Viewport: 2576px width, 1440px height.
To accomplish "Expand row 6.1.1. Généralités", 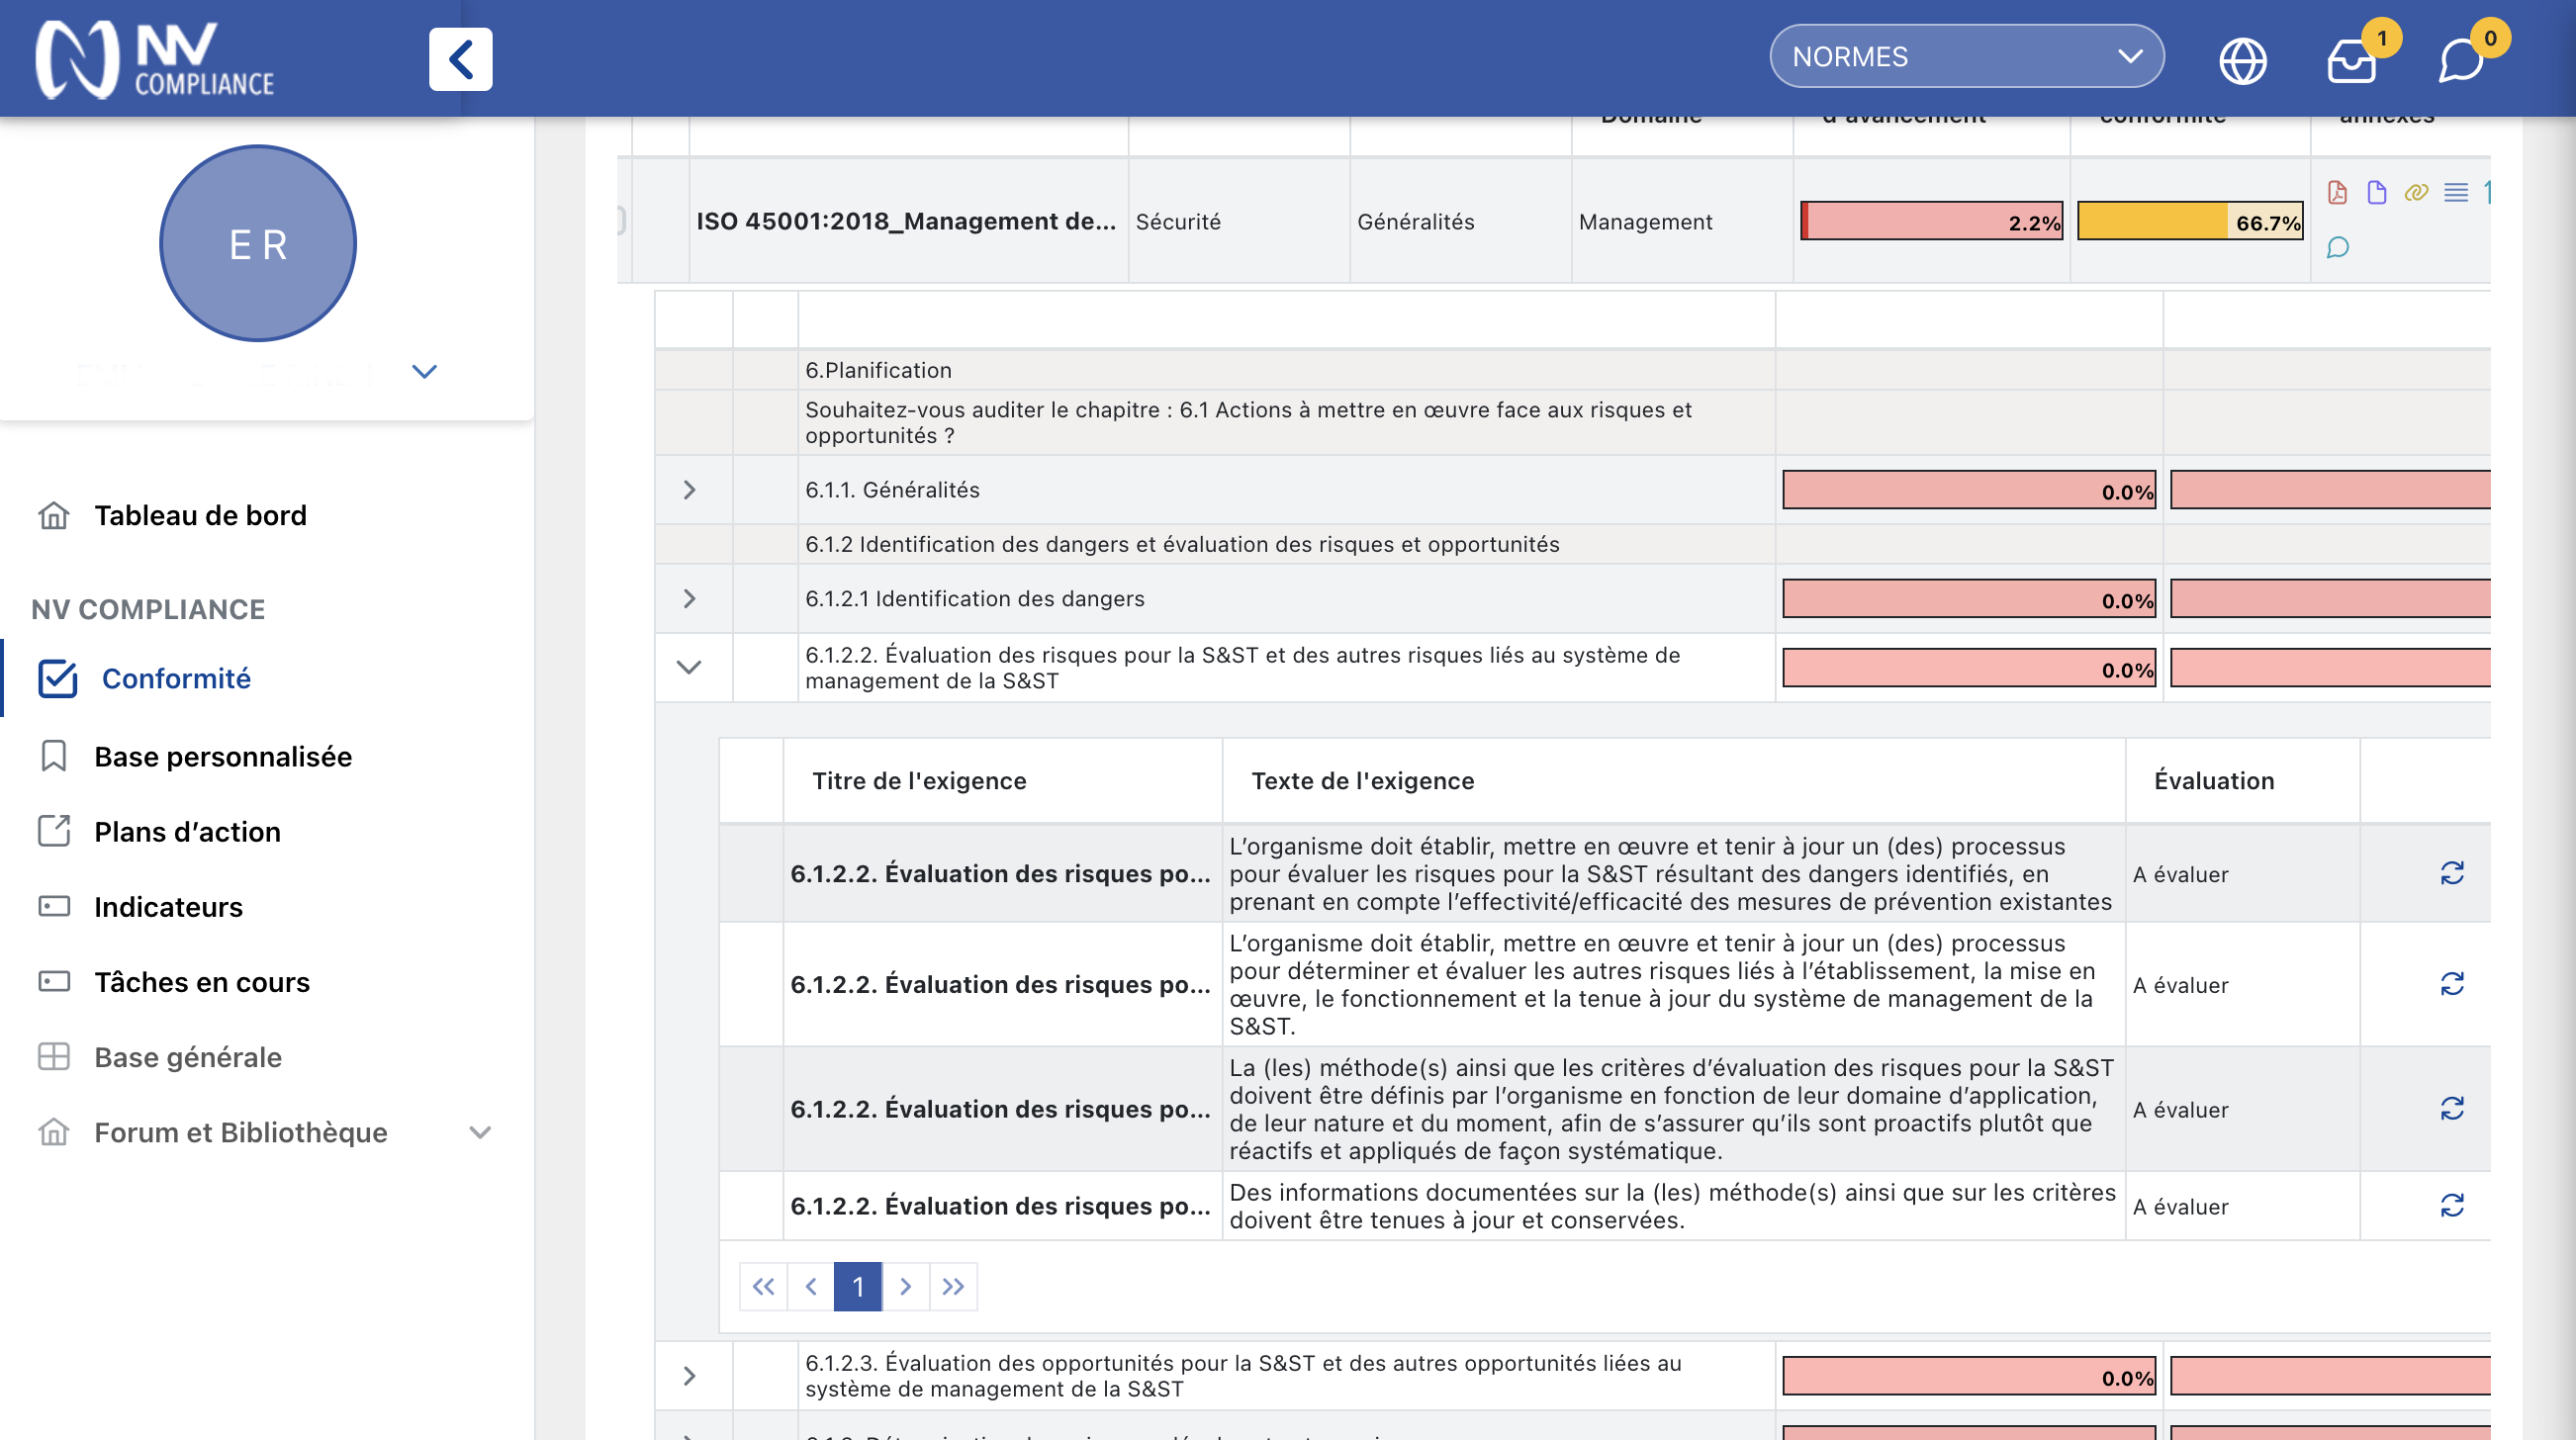I will [689, 489].
